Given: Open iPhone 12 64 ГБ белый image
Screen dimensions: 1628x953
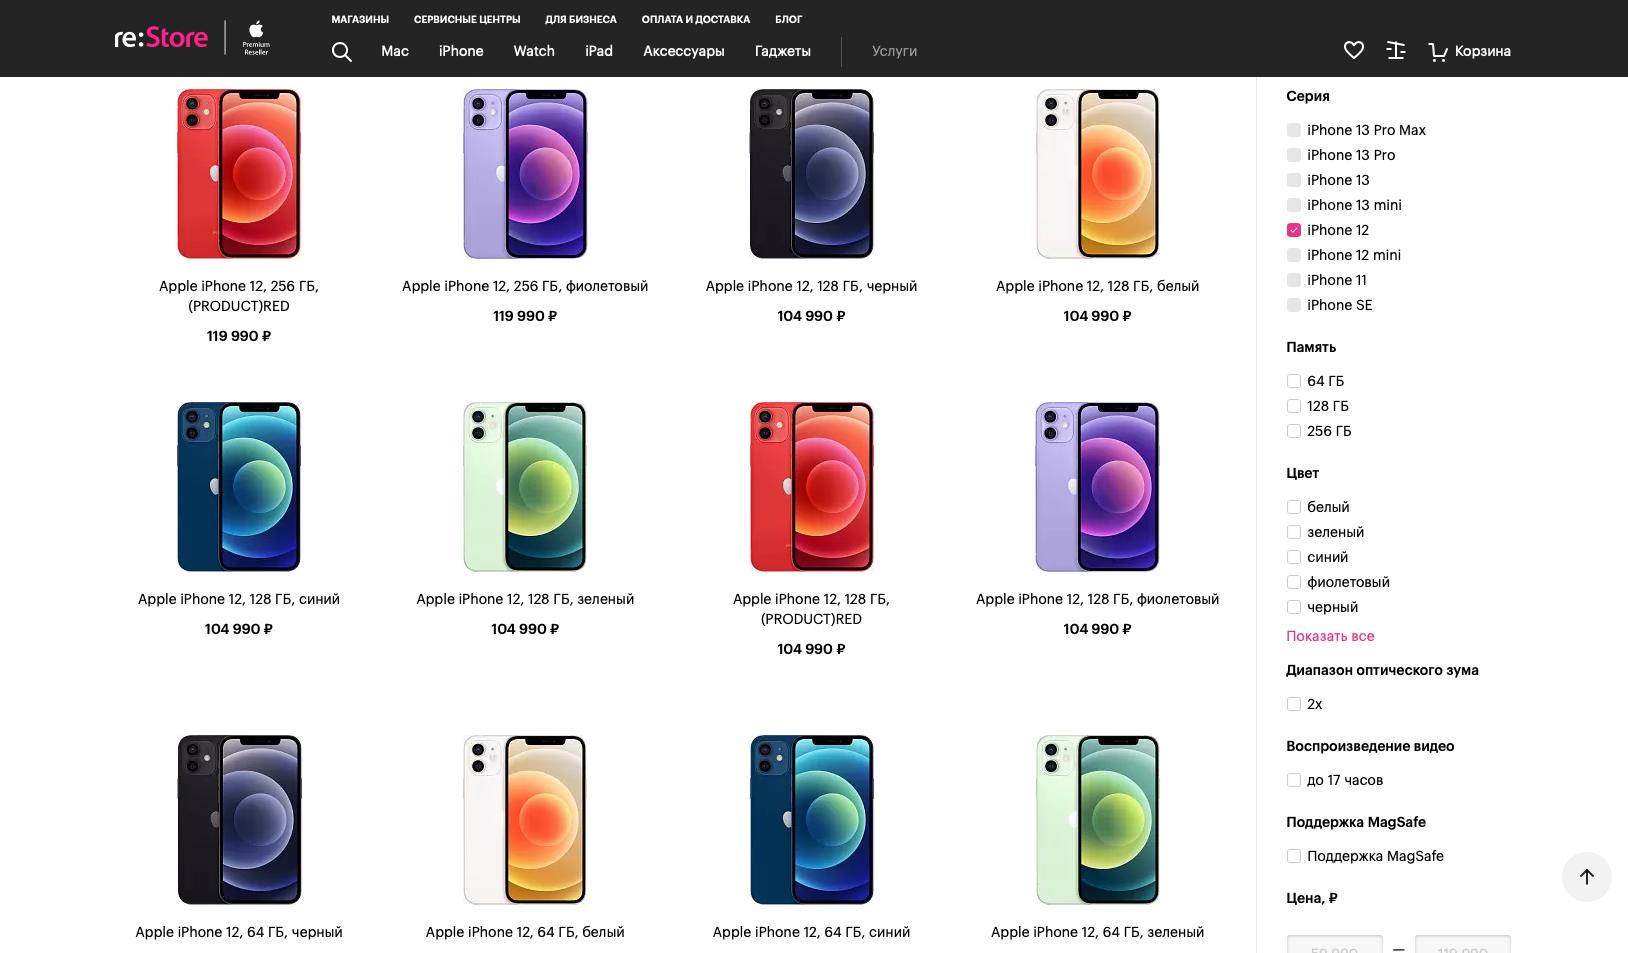Looking at the screenshot, I should (525, 820).
